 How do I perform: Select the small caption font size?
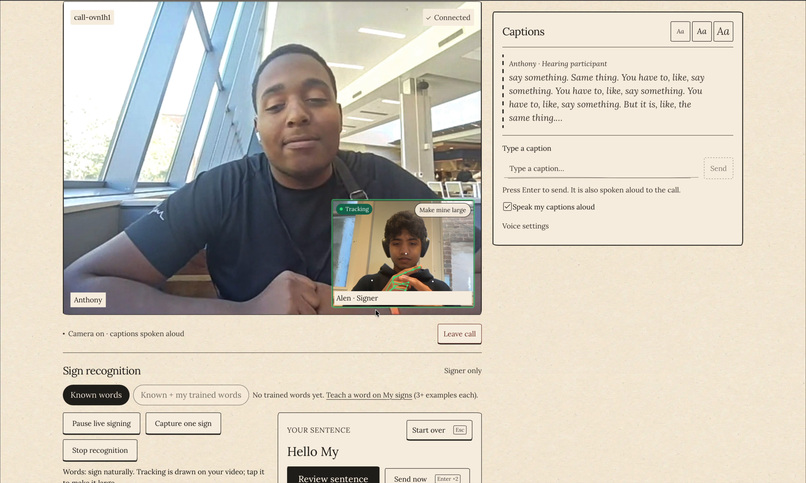(680, 31)
